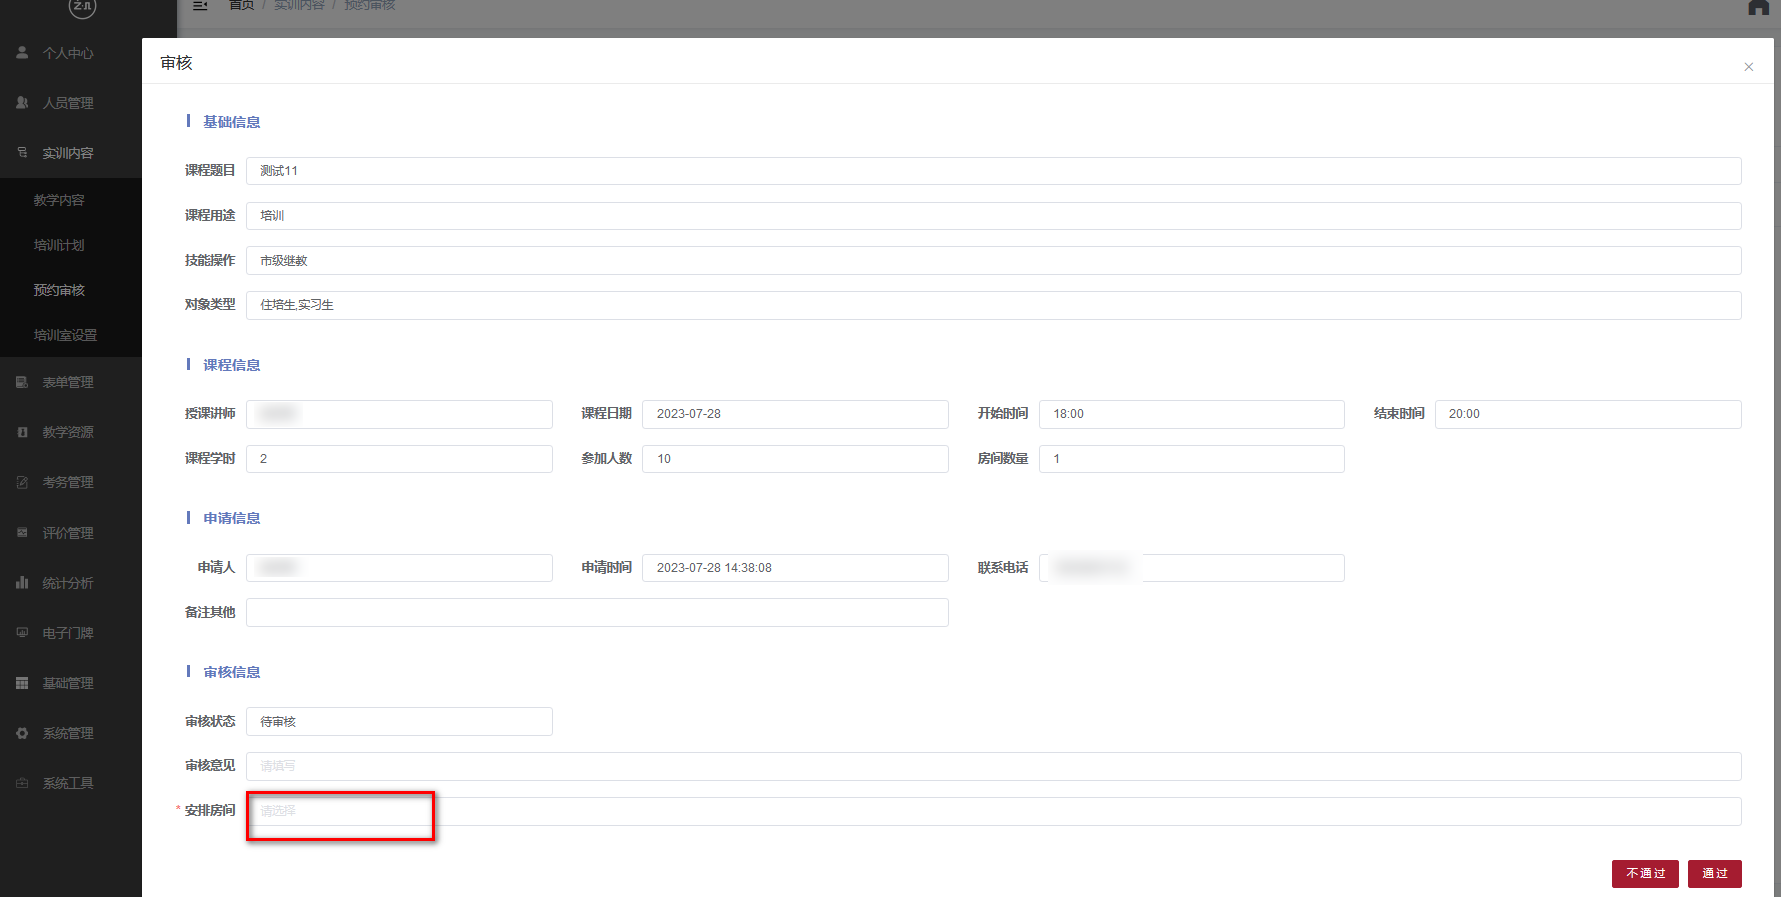Click the 基础管理 grid icon
This screenshot has width=1781, height=897.
(x=22, y=683)
